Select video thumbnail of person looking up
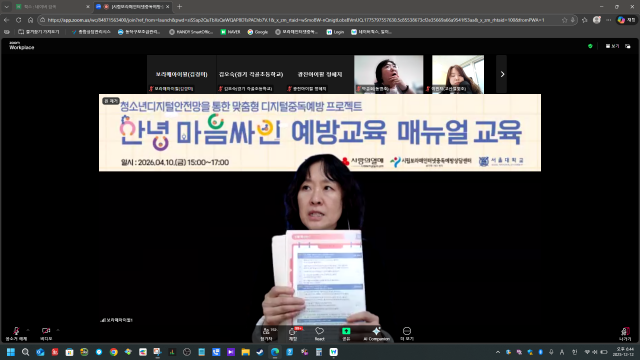The image size is (640, 360). pyautogui.click(x=389, y=74)
